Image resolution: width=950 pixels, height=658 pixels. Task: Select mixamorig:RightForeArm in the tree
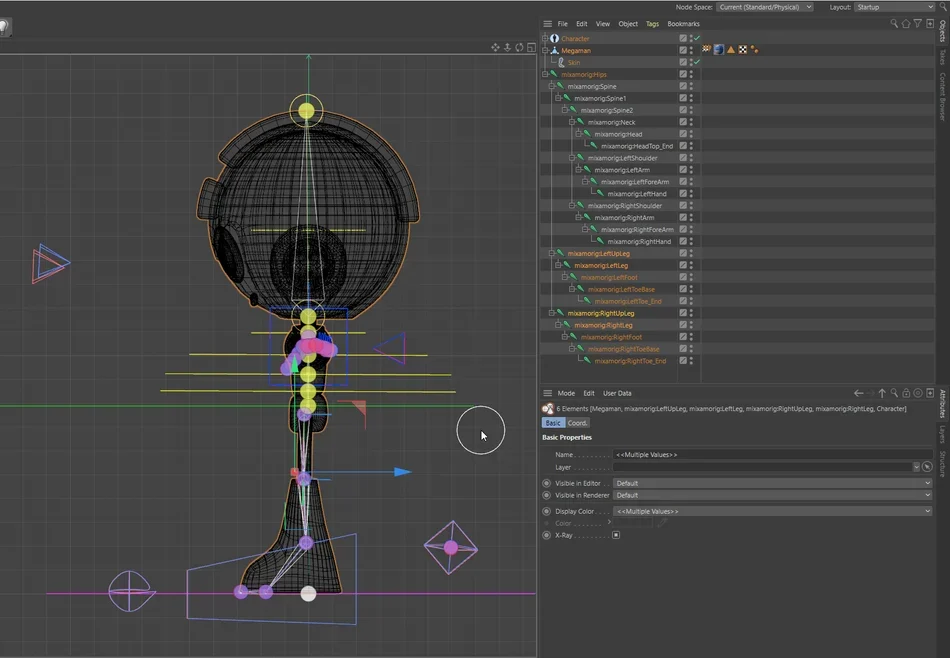click(x=637, y=230)
